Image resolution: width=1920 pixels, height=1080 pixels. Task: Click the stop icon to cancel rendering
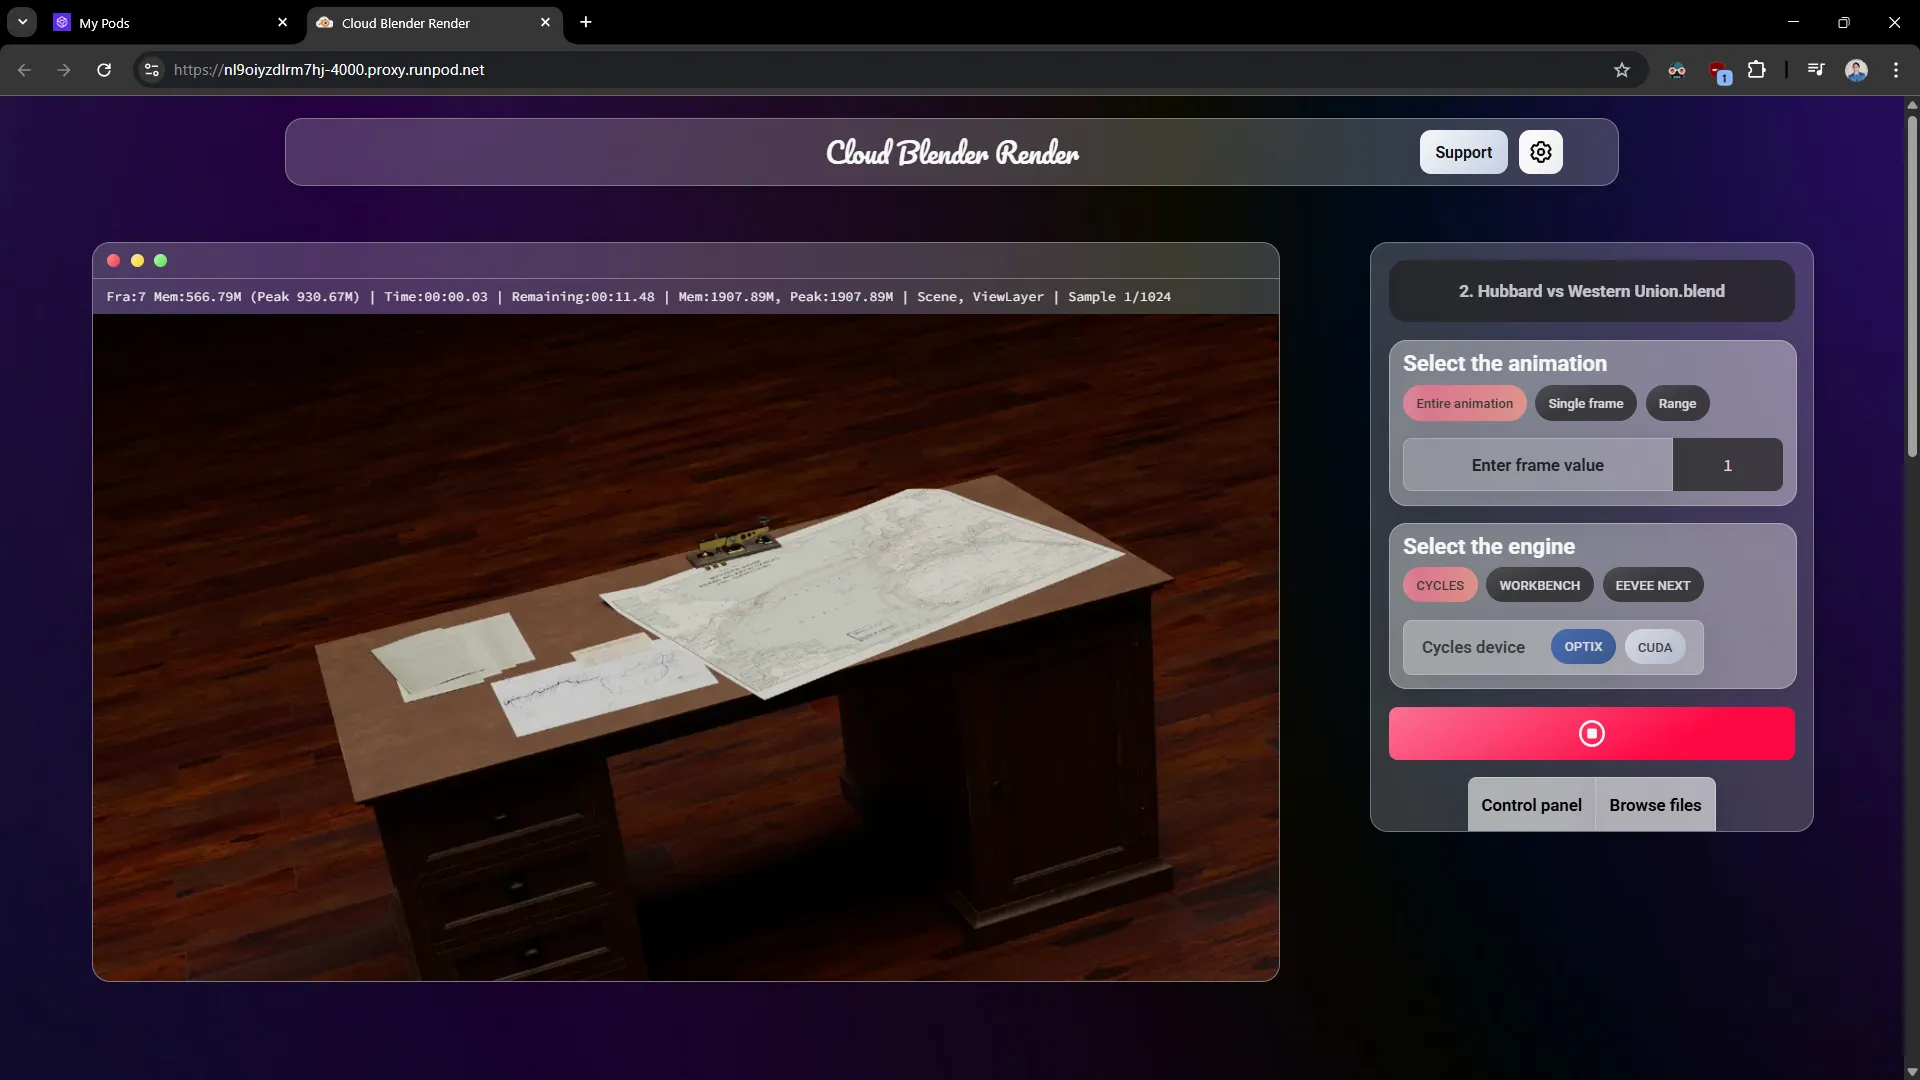tap(1591, 733)
